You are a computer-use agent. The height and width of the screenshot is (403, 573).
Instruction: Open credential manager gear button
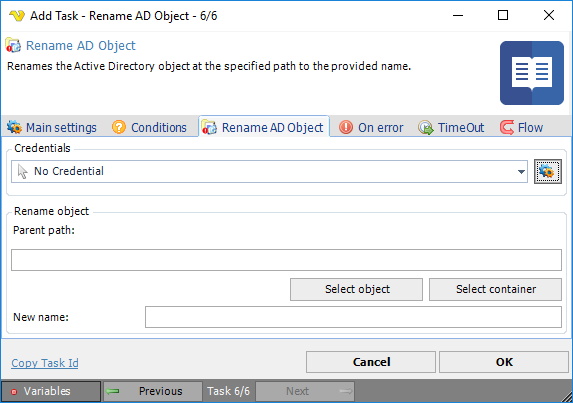coord(547,171)
